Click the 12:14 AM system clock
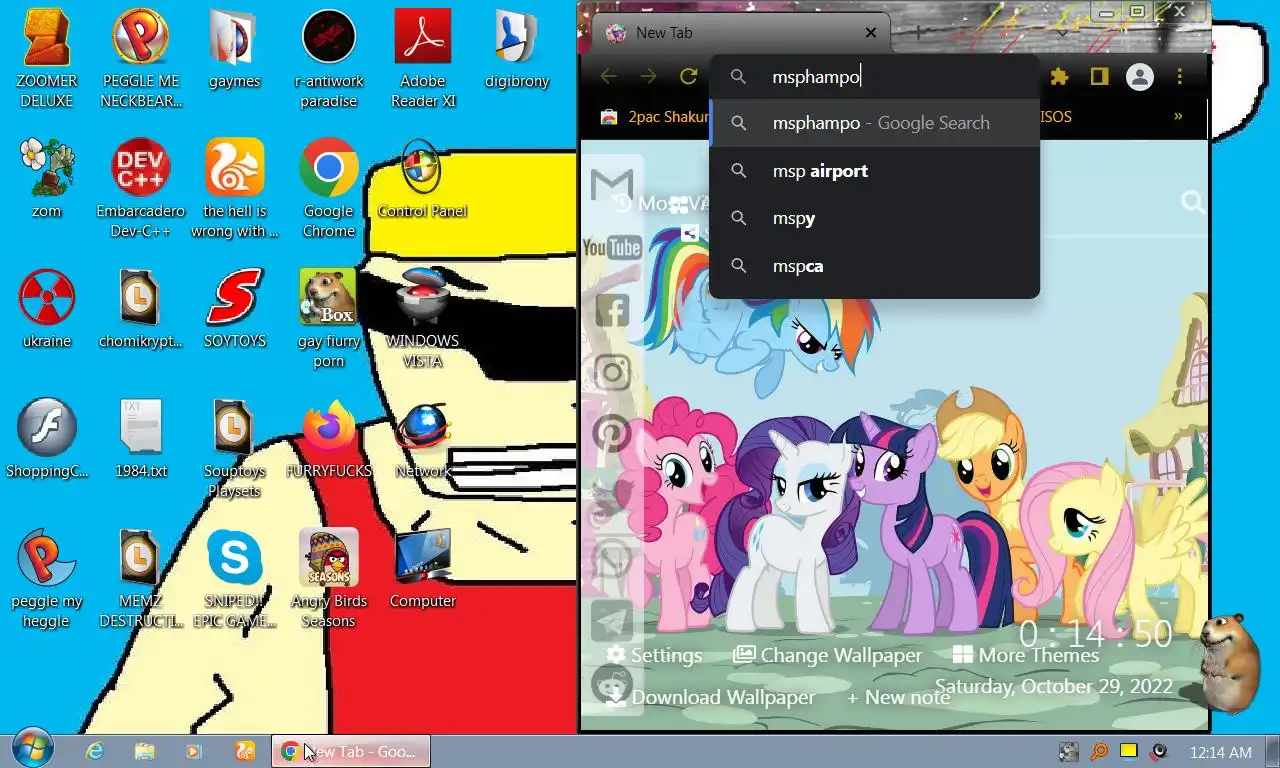The width and height of the screenshot is (1280, 768). coord(1220,752)
